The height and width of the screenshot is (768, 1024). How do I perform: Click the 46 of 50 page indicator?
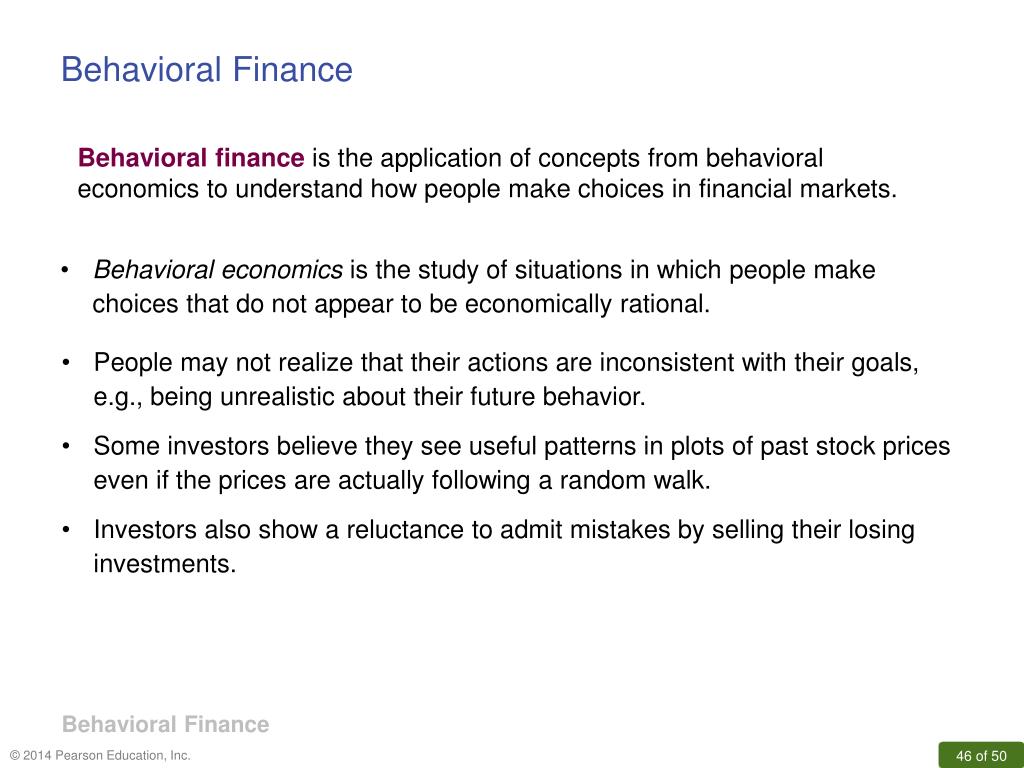[981, 756]
